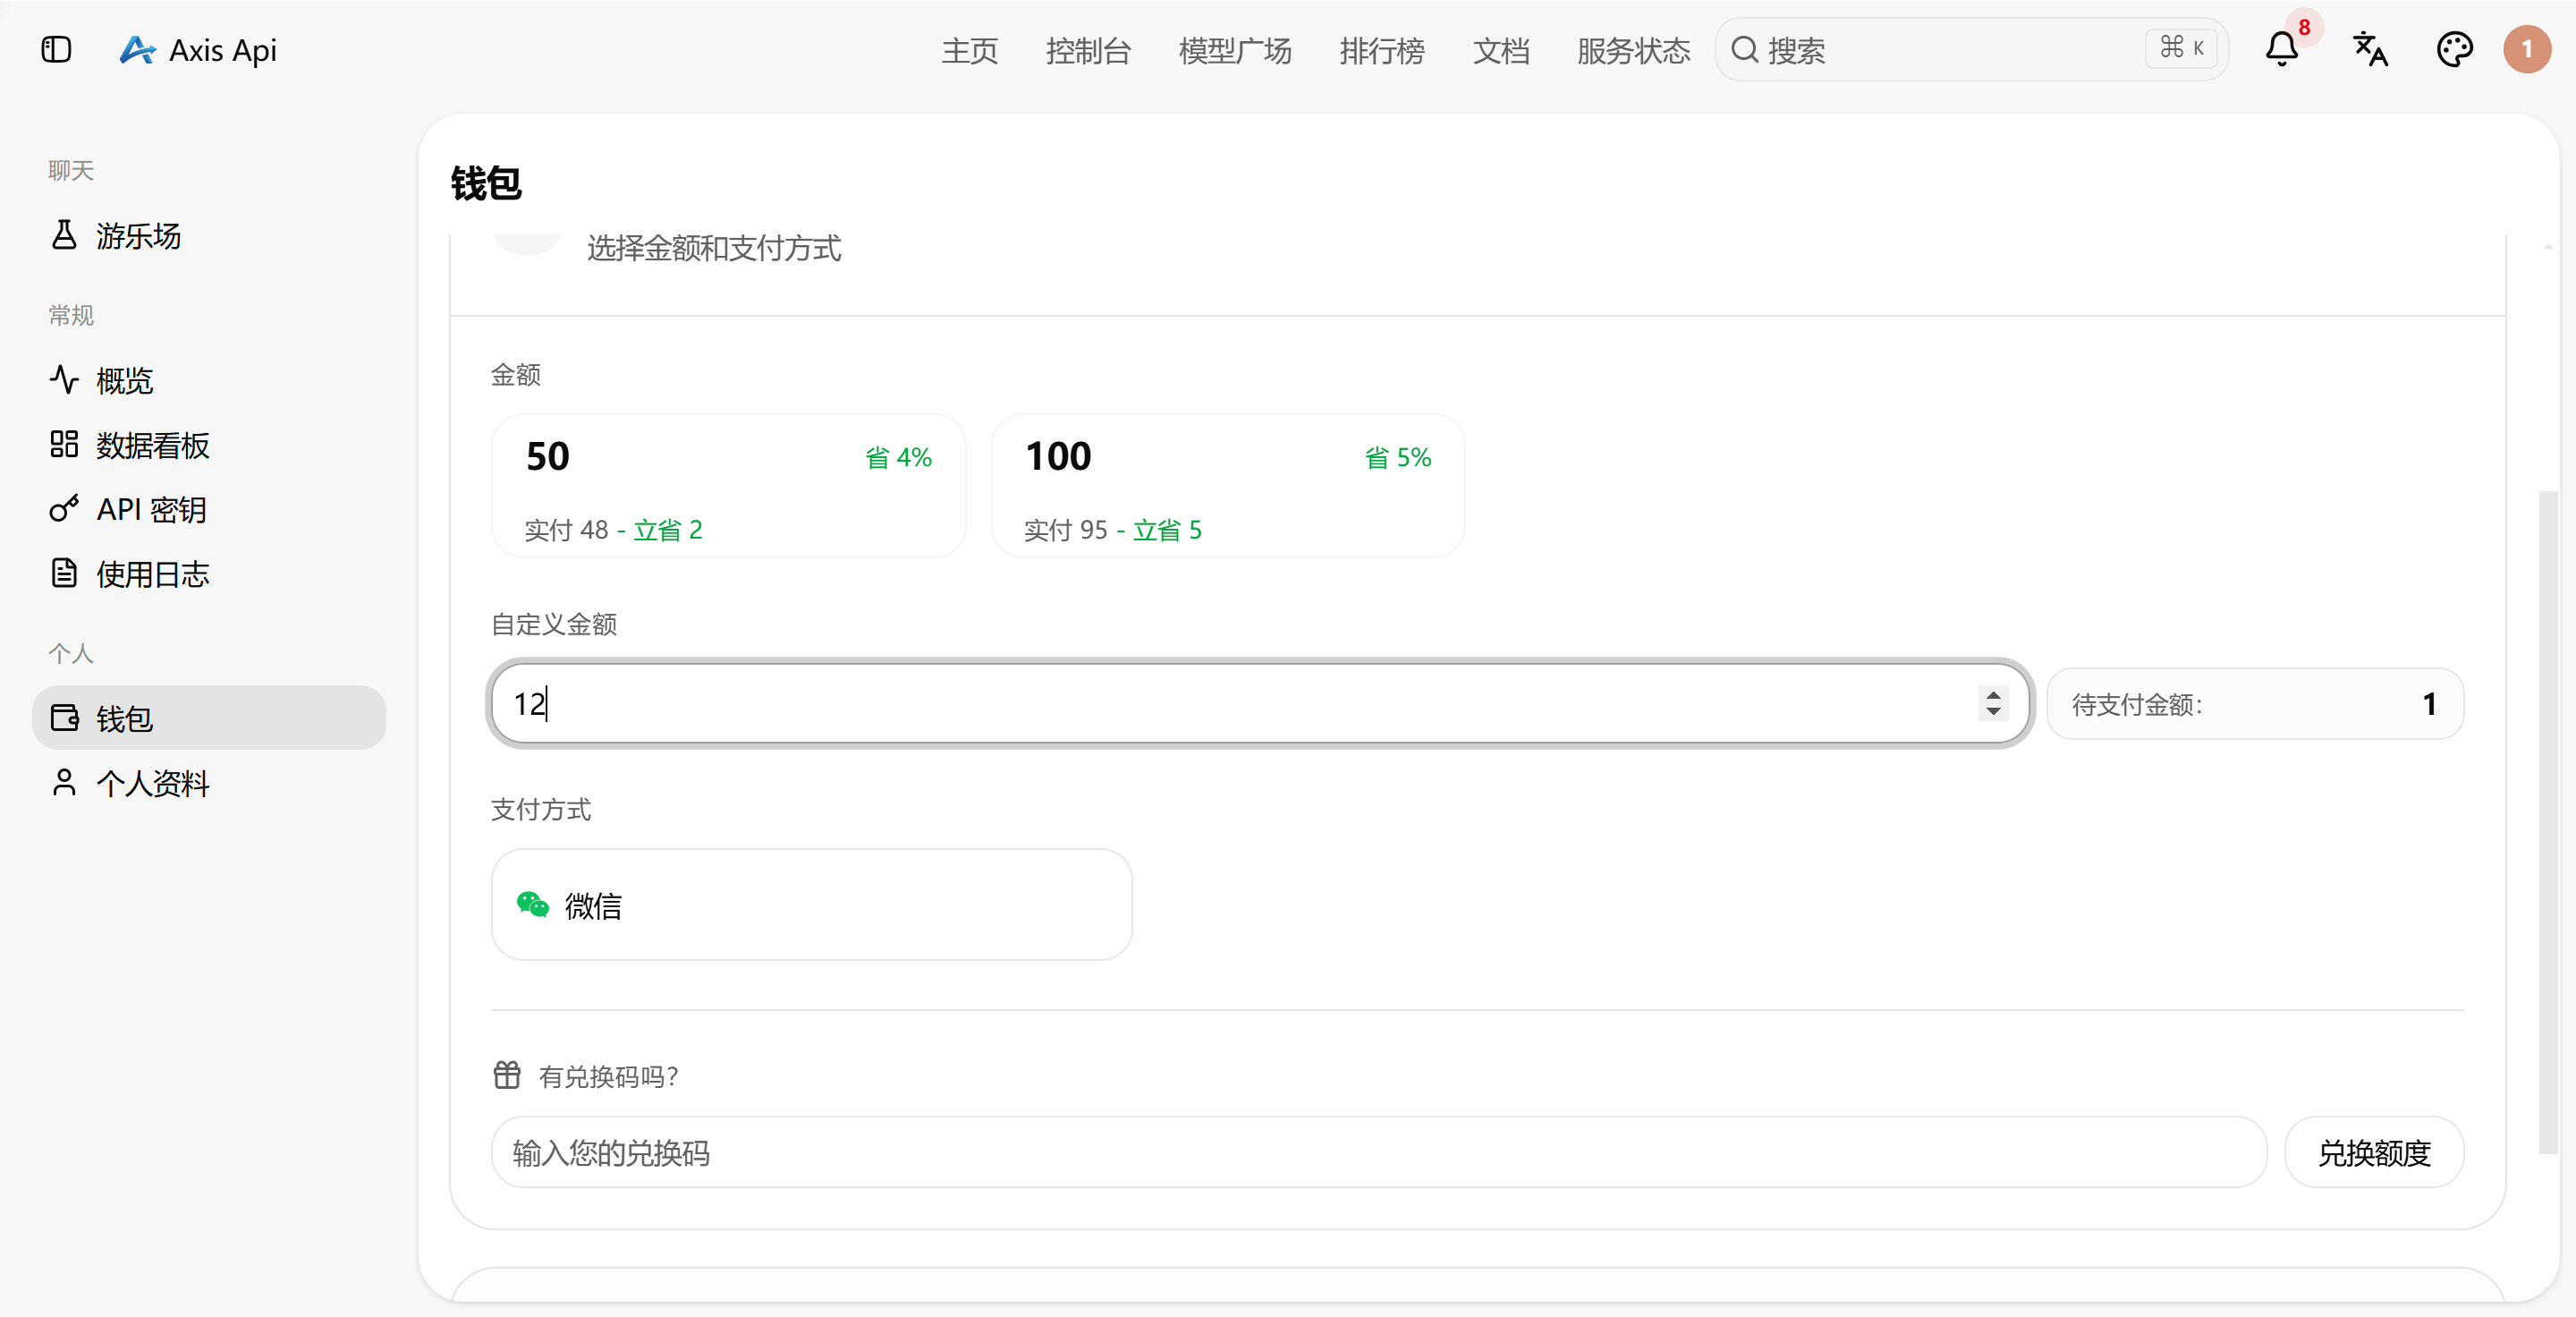
Task: Go to the 主页 nav item
Action: coord(970,50)
